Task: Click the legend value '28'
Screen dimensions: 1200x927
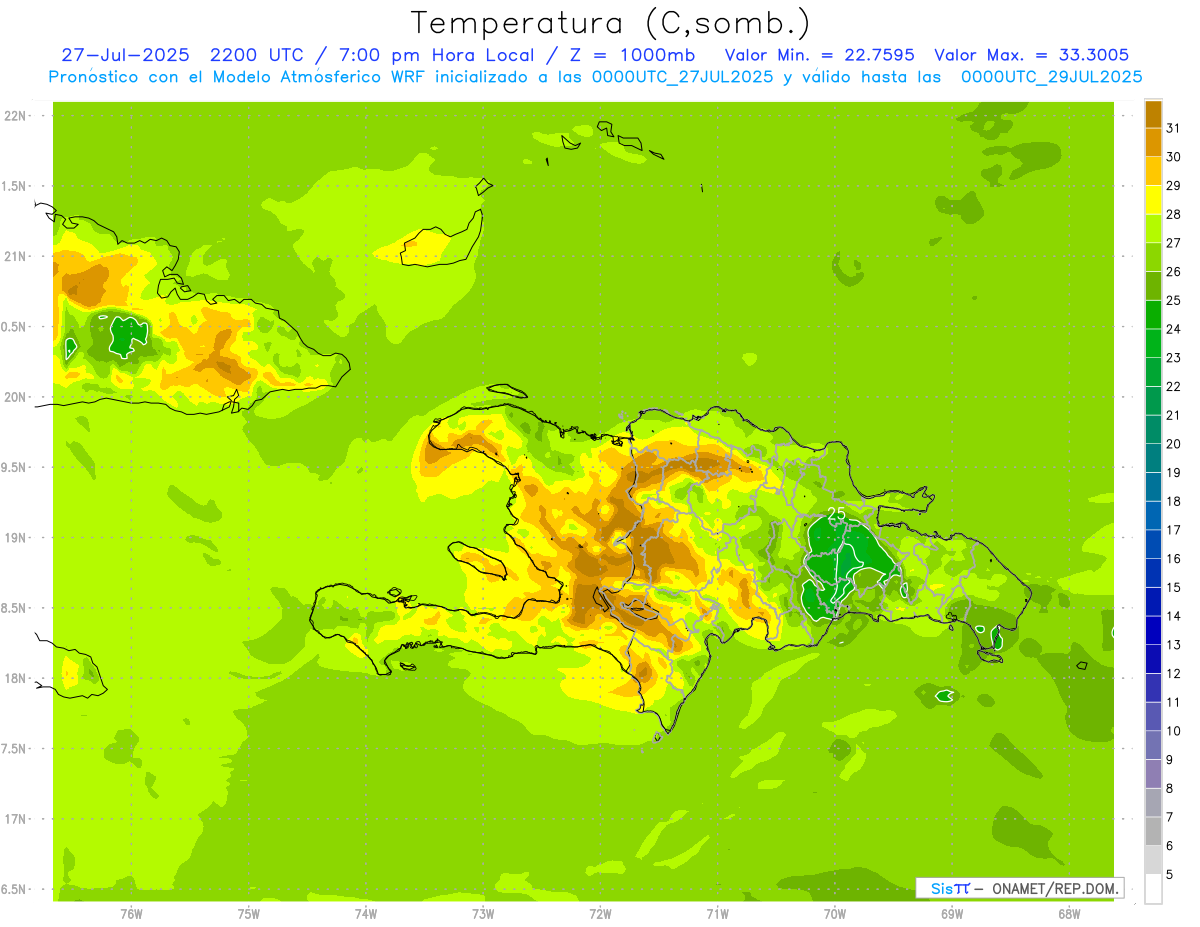Action: [1174, 214]
